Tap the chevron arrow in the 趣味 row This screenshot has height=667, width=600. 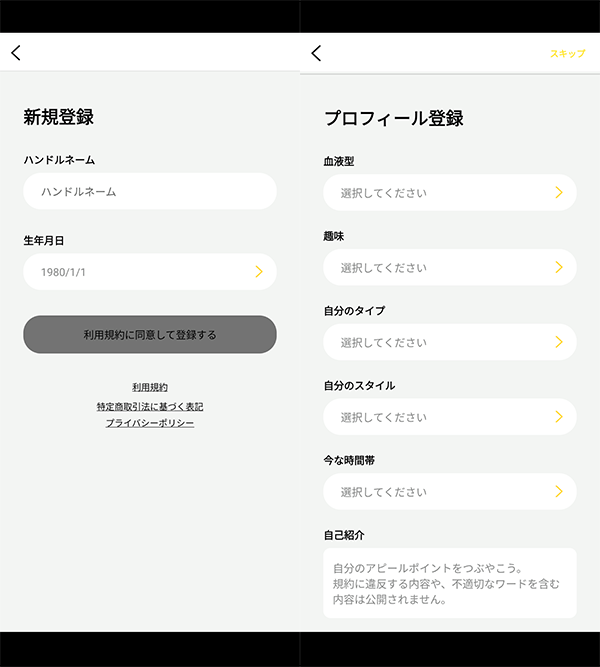pos(559,267)
